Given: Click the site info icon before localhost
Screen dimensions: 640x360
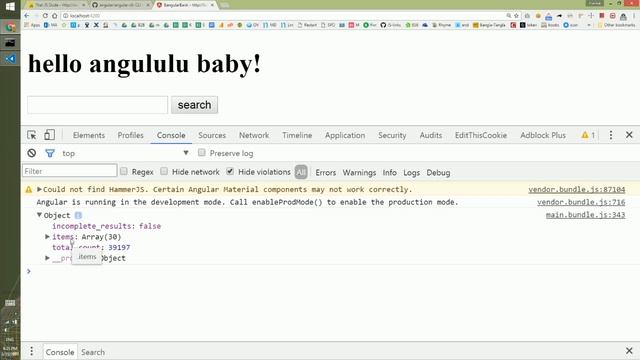Looking at the screenshot, I should pos(65,16).
